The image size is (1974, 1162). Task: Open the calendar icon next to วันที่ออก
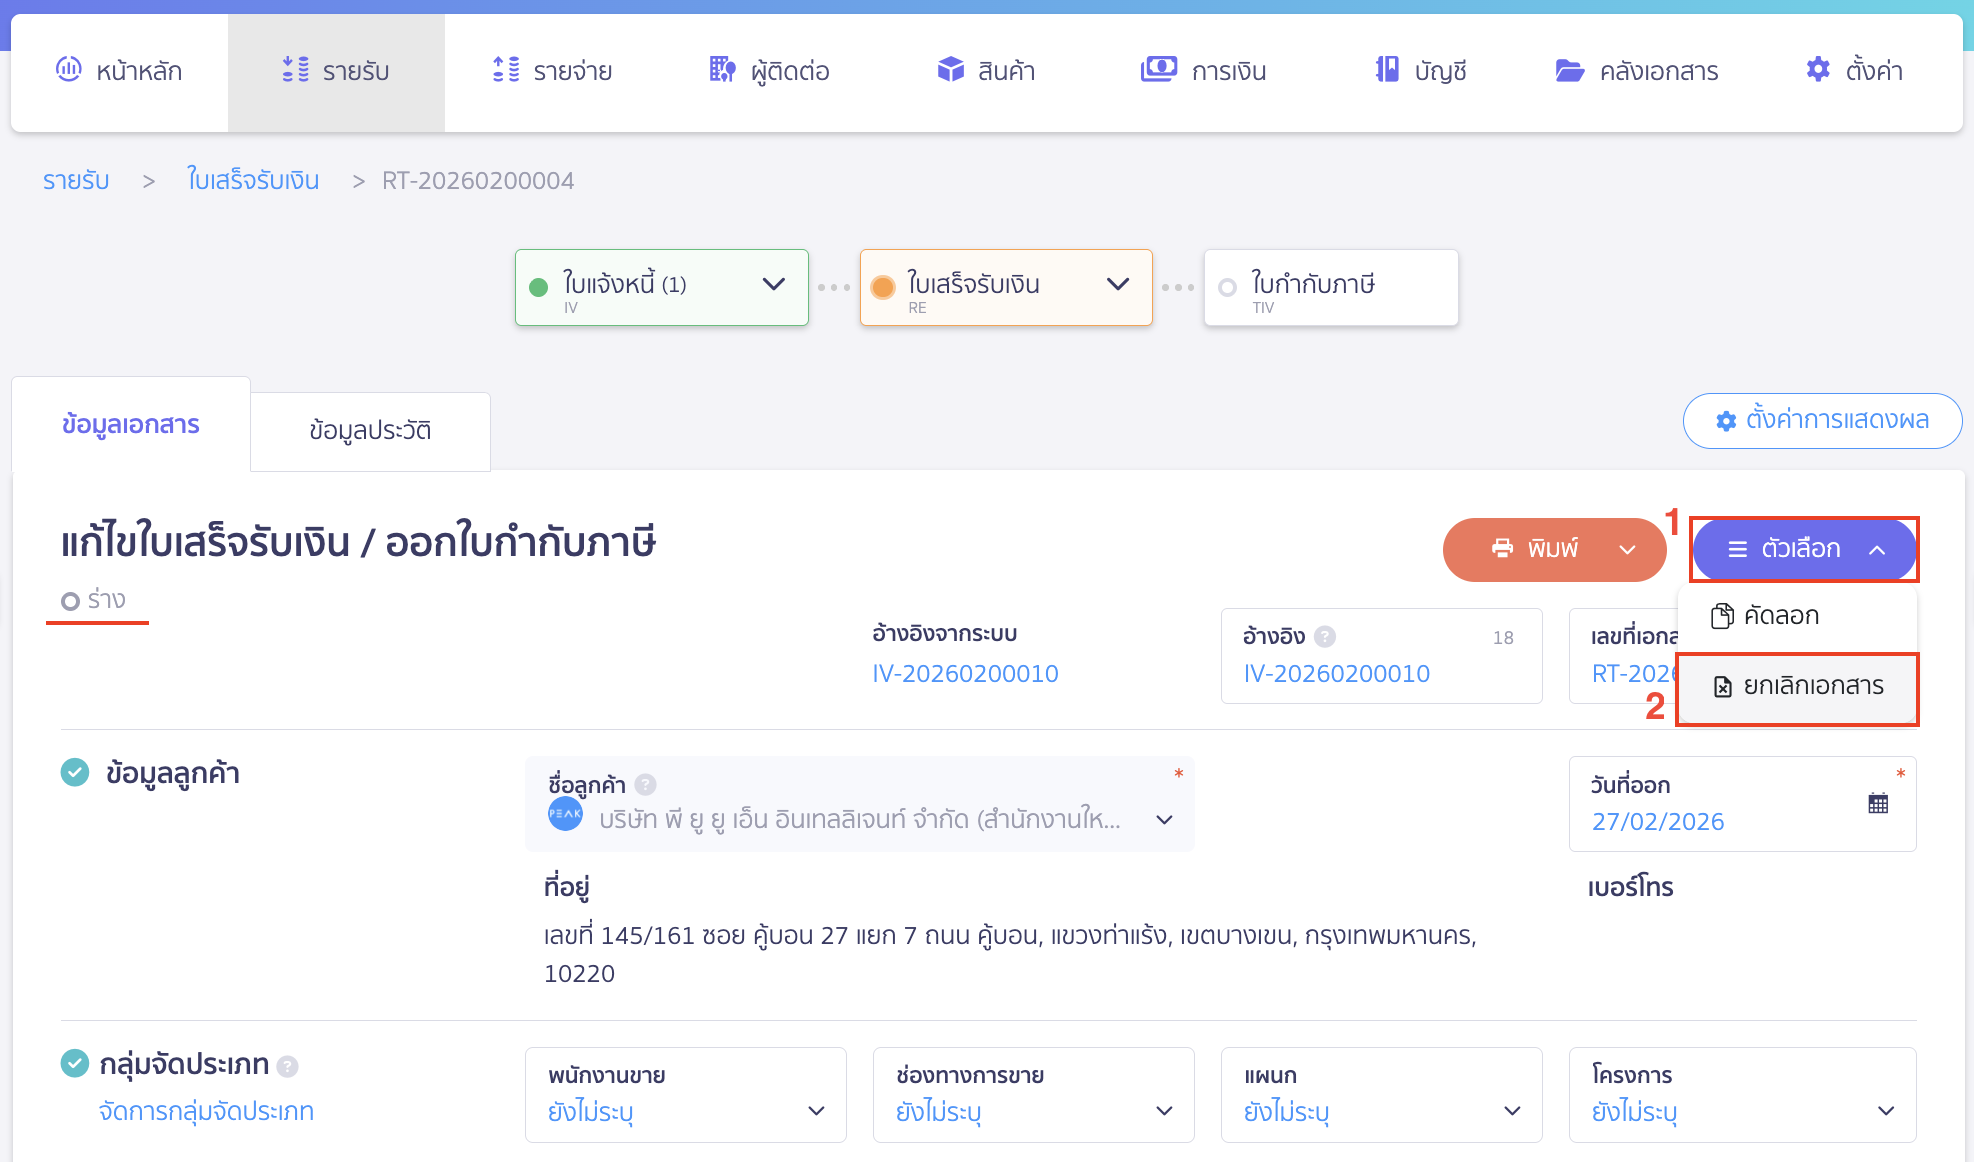[1878, 802]
